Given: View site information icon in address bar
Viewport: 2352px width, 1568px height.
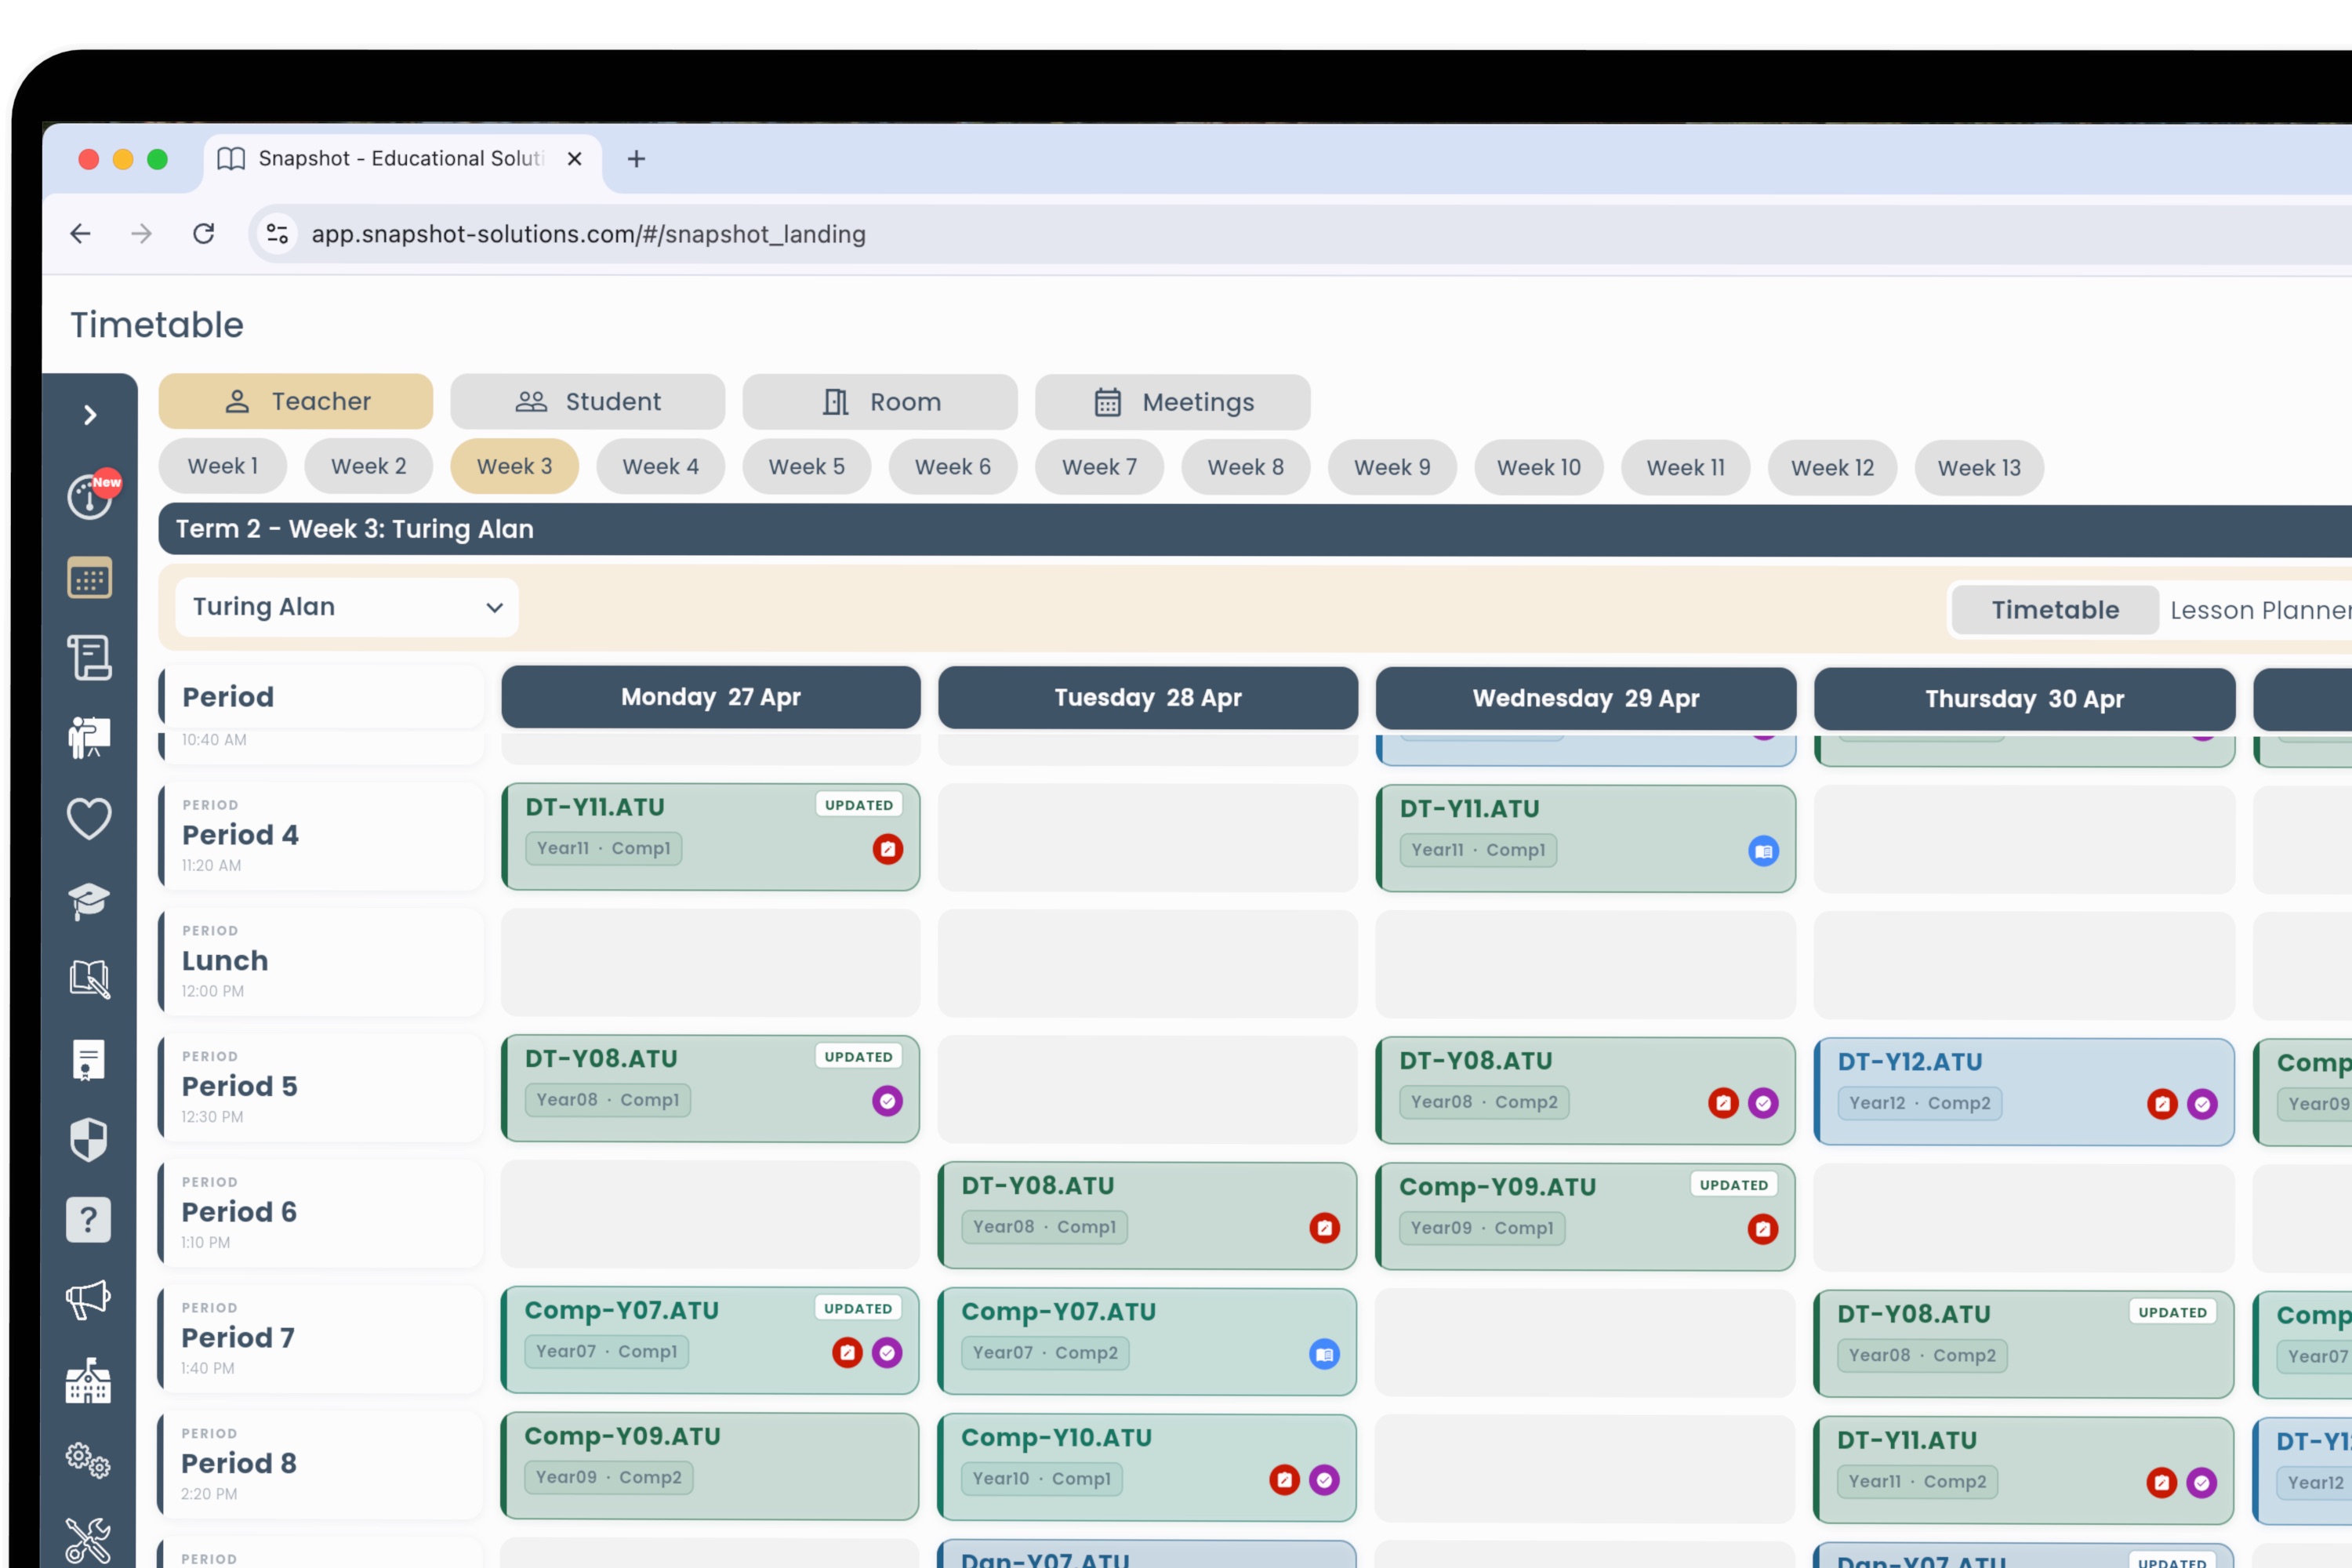Looking at the screenshot, I should (277, 234).
